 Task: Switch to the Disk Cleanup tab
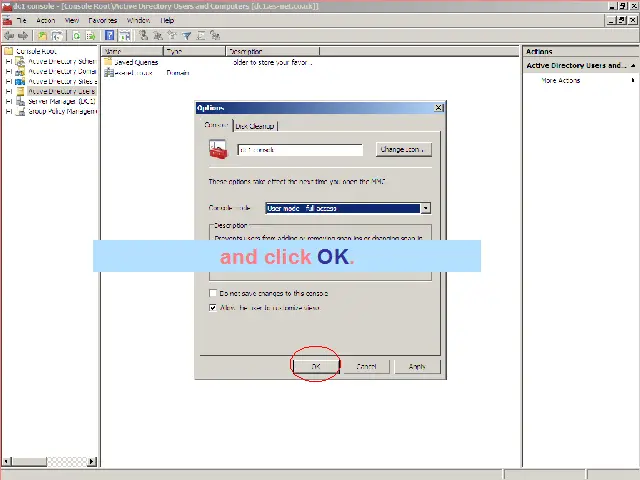pos(256,126)
